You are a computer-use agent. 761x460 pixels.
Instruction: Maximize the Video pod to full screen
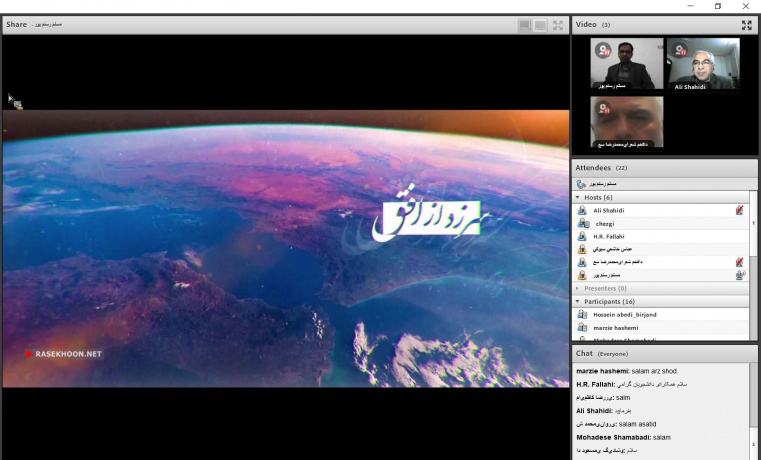[x=746, y=24]
